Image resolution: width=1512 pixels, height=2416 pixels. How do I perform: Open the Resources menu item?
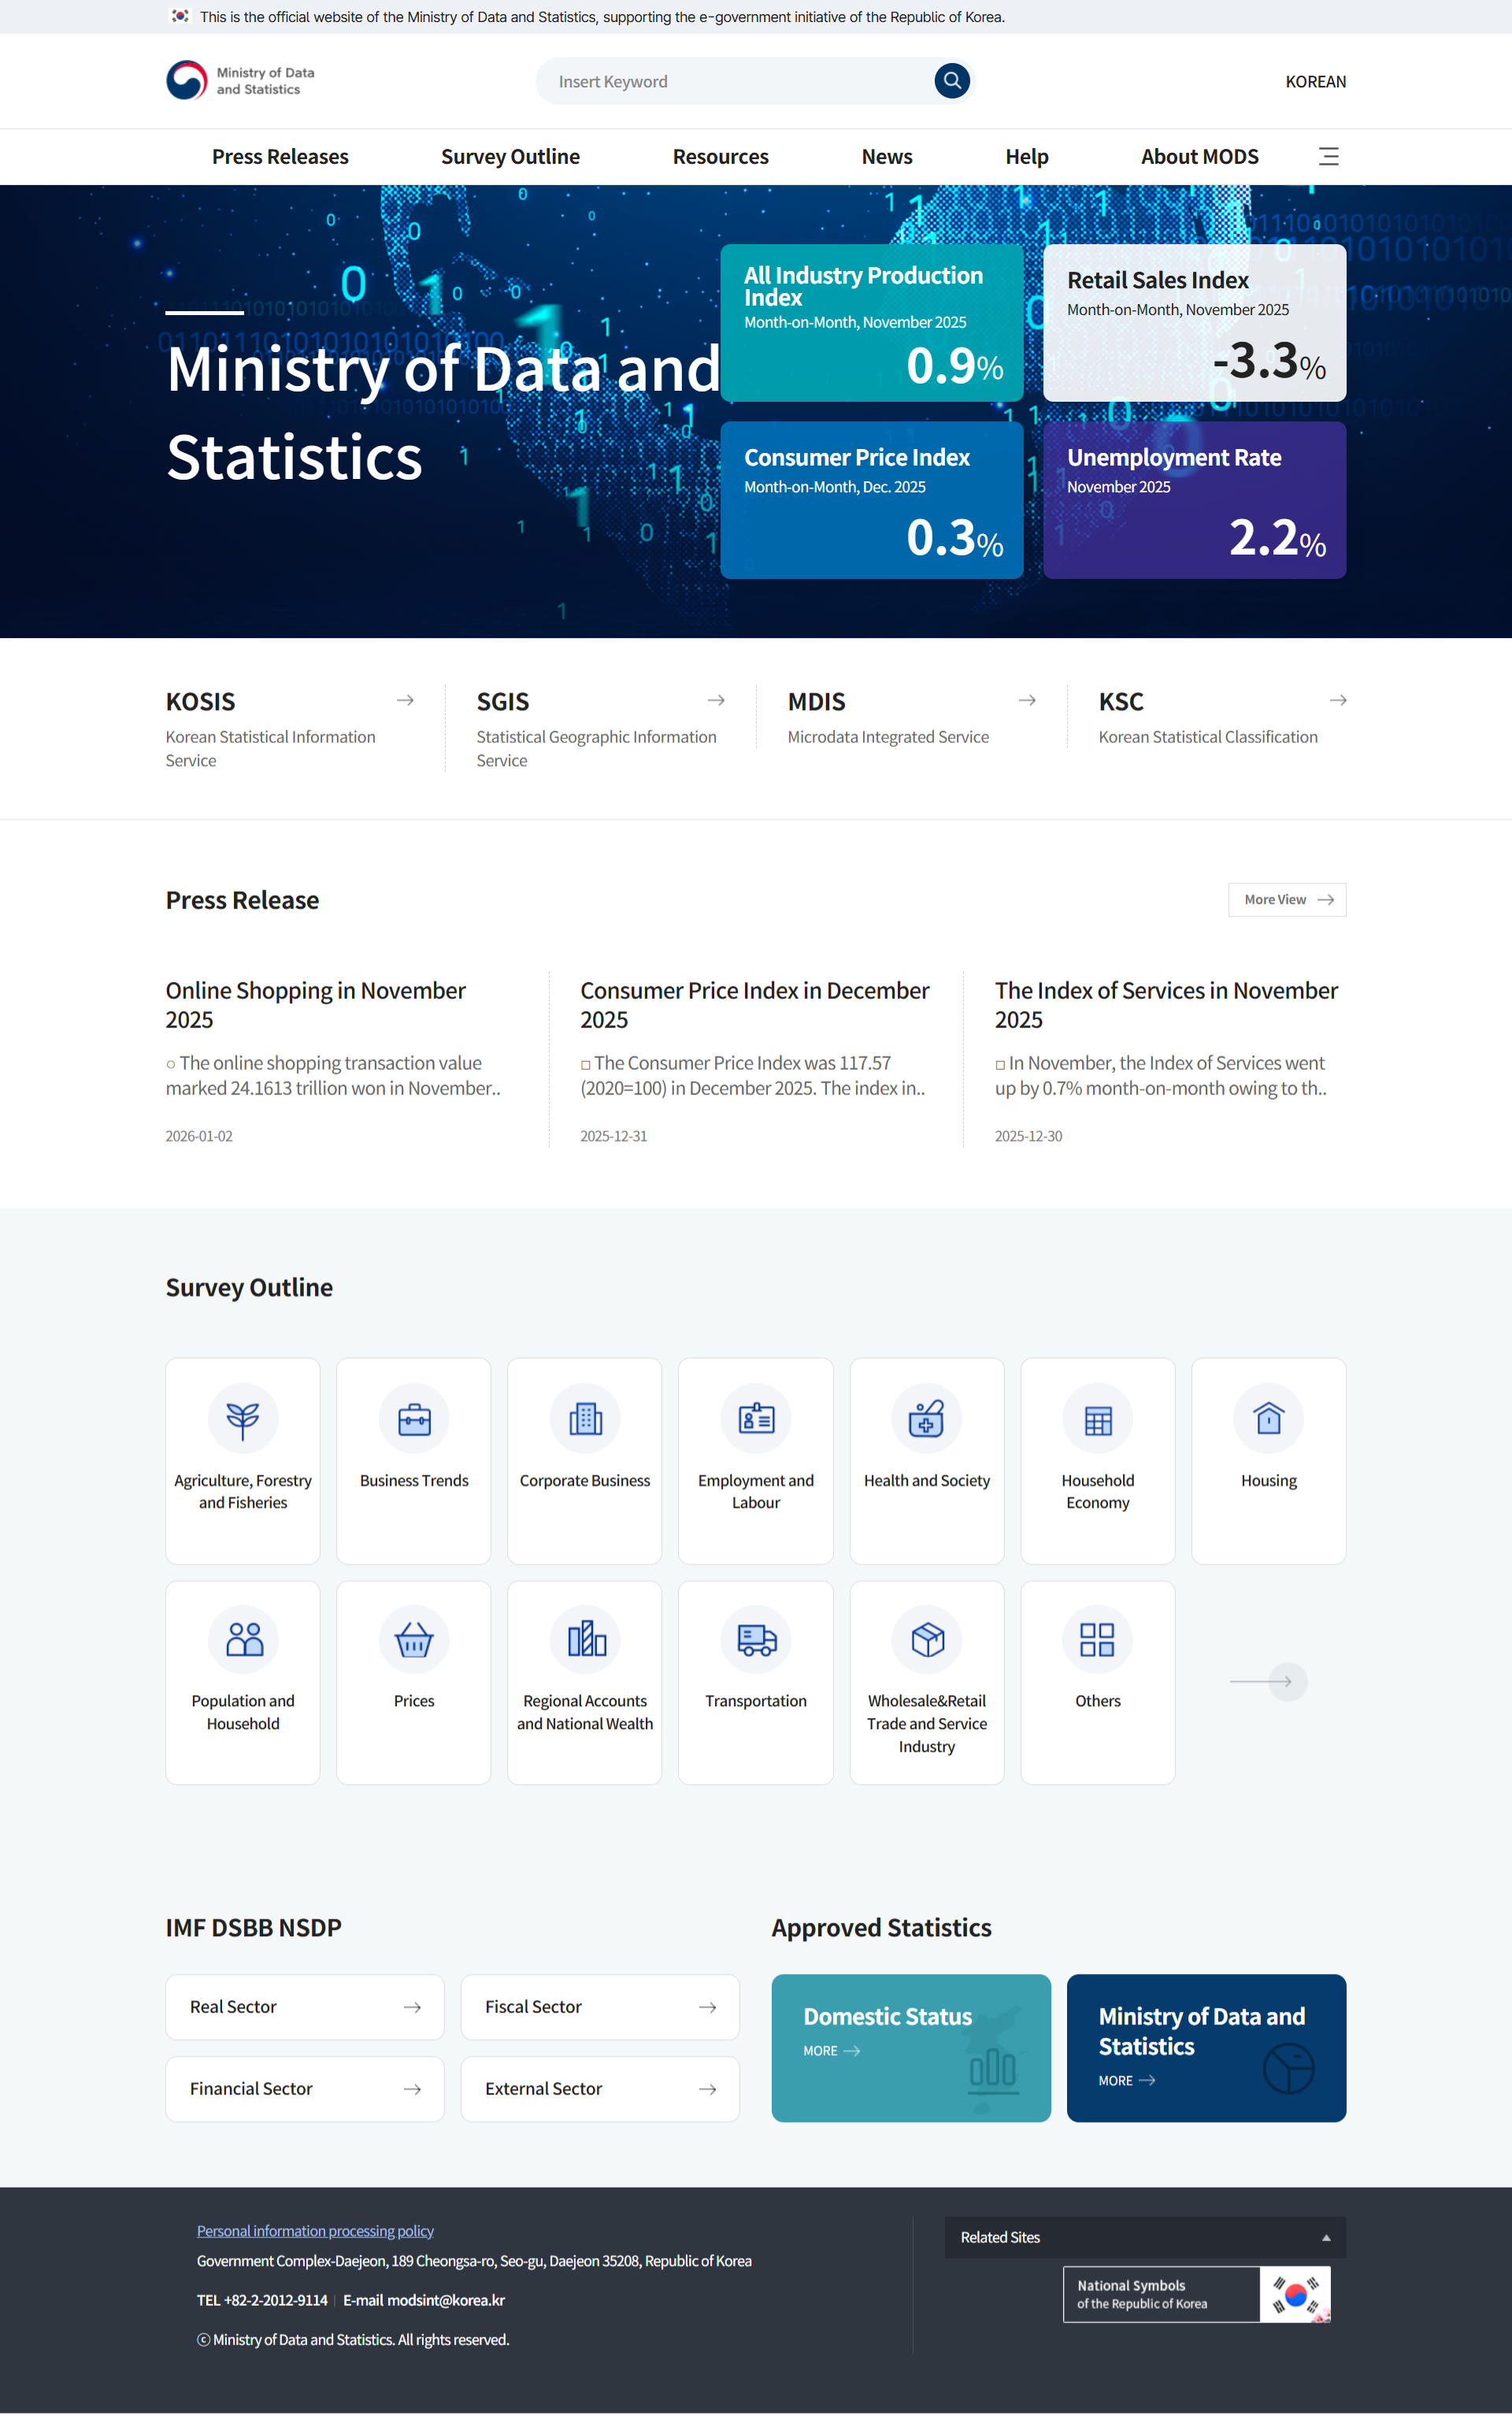pyautogui.click(x=720, y=157)
